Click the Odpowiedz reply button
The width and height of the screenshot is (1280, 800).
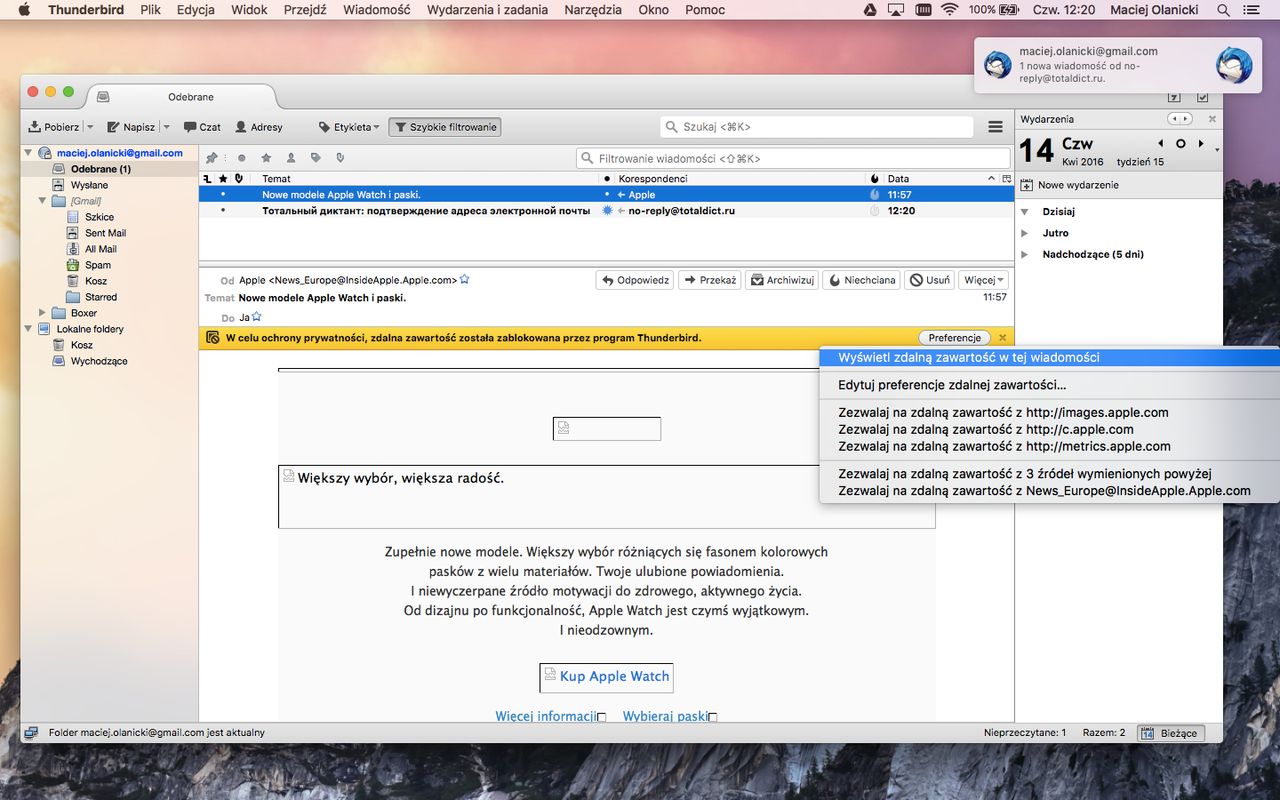point(635,280)
